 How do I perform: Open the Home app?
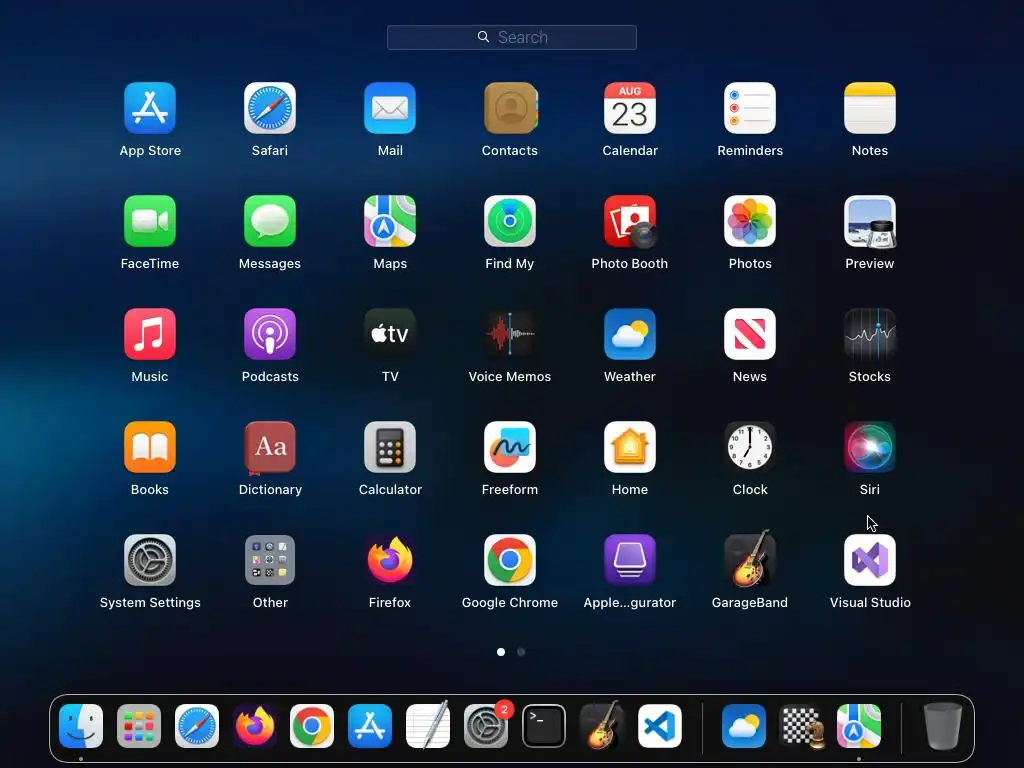[x=630, y=447]
